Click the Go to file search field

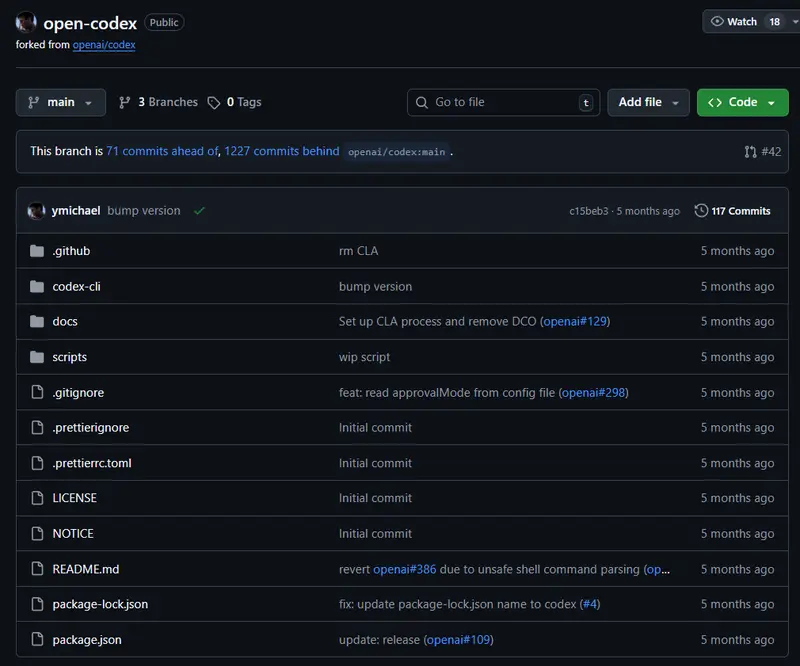tap(498, 102)
